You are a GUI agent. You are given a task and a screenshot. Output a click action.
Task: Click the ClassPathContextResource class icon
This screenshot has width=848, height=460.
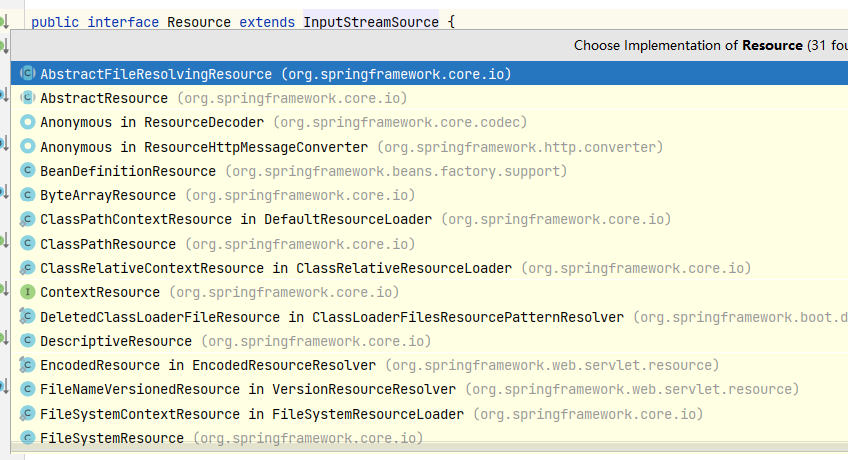[x=28, y=219]
